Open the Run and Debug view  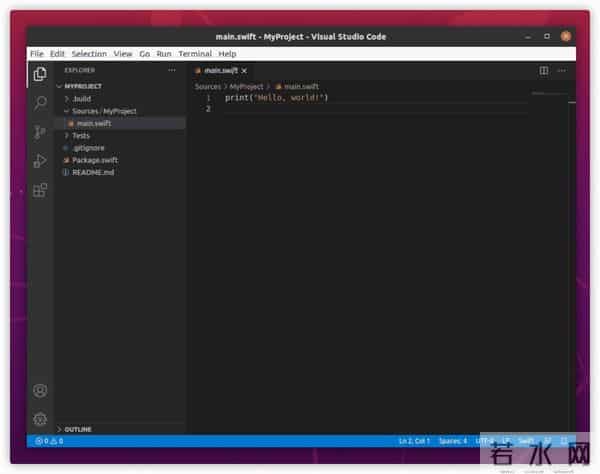[x=40, y=160]
